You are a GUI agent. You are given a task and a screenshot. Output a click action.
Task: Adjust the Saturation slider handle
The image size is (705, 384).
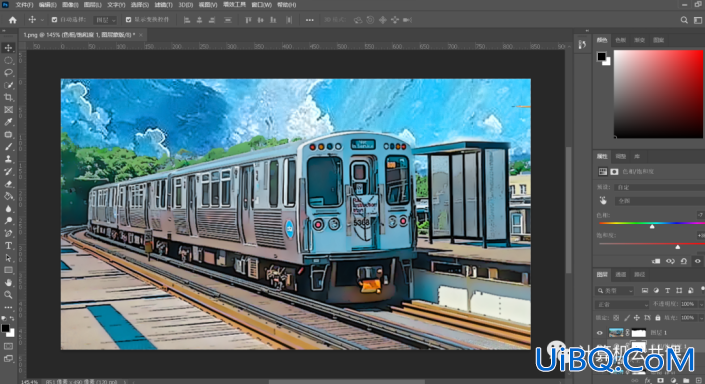678,247
